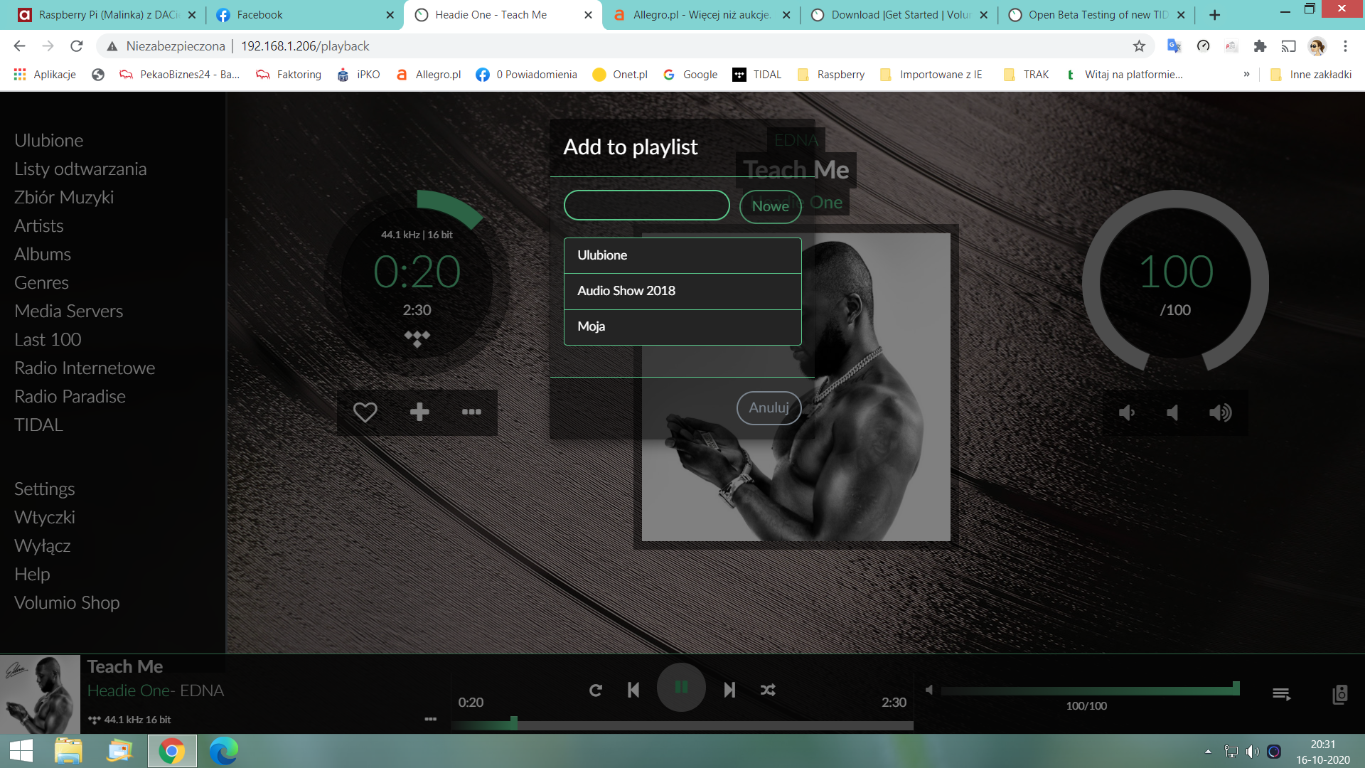
Task: Raise volume with the volume-up icon
Action: (1220, 413)
